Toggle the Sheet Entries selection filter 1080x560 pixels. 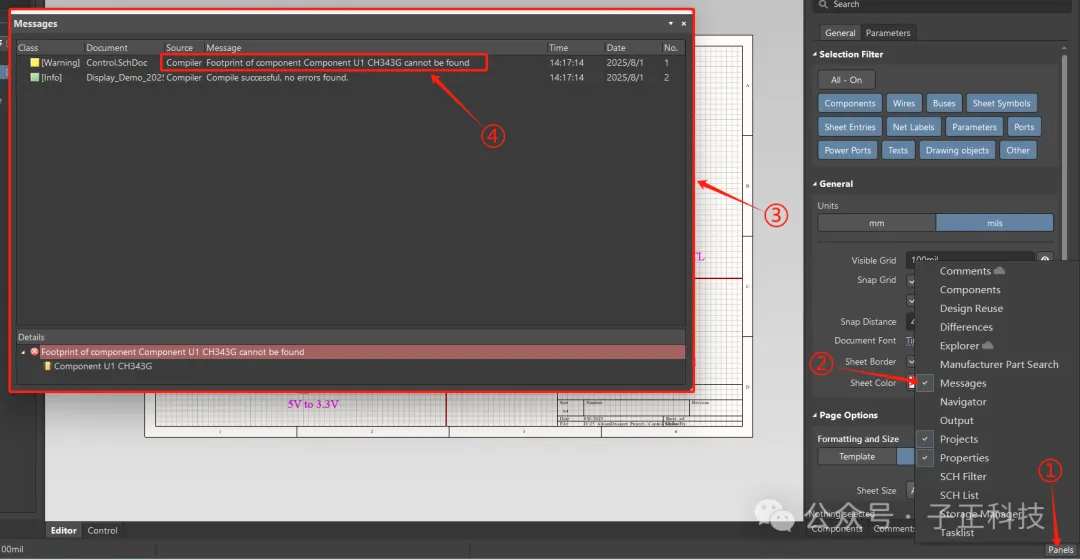(849, 127)
